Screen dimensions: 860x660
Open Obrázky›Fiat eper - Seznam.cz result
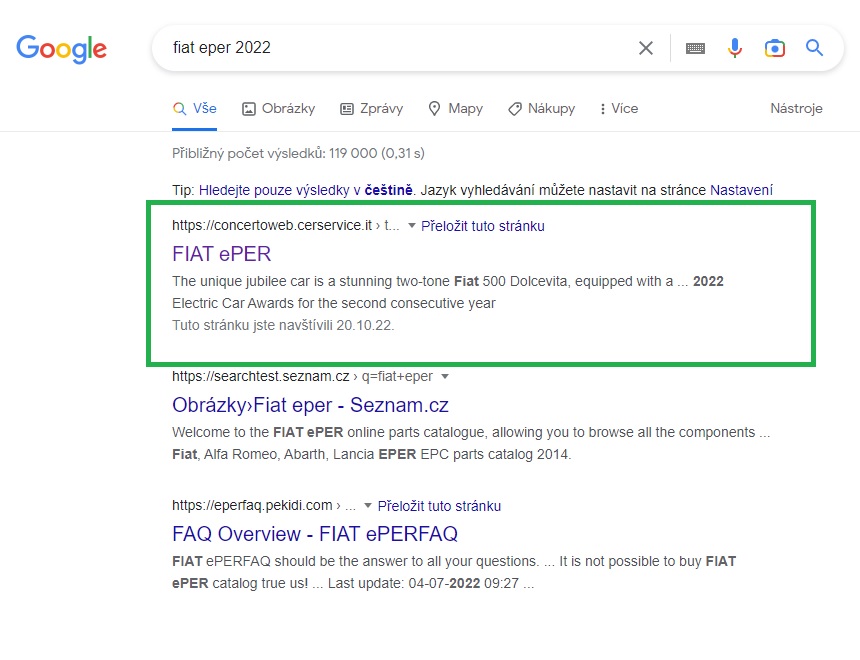pos(310,405)
